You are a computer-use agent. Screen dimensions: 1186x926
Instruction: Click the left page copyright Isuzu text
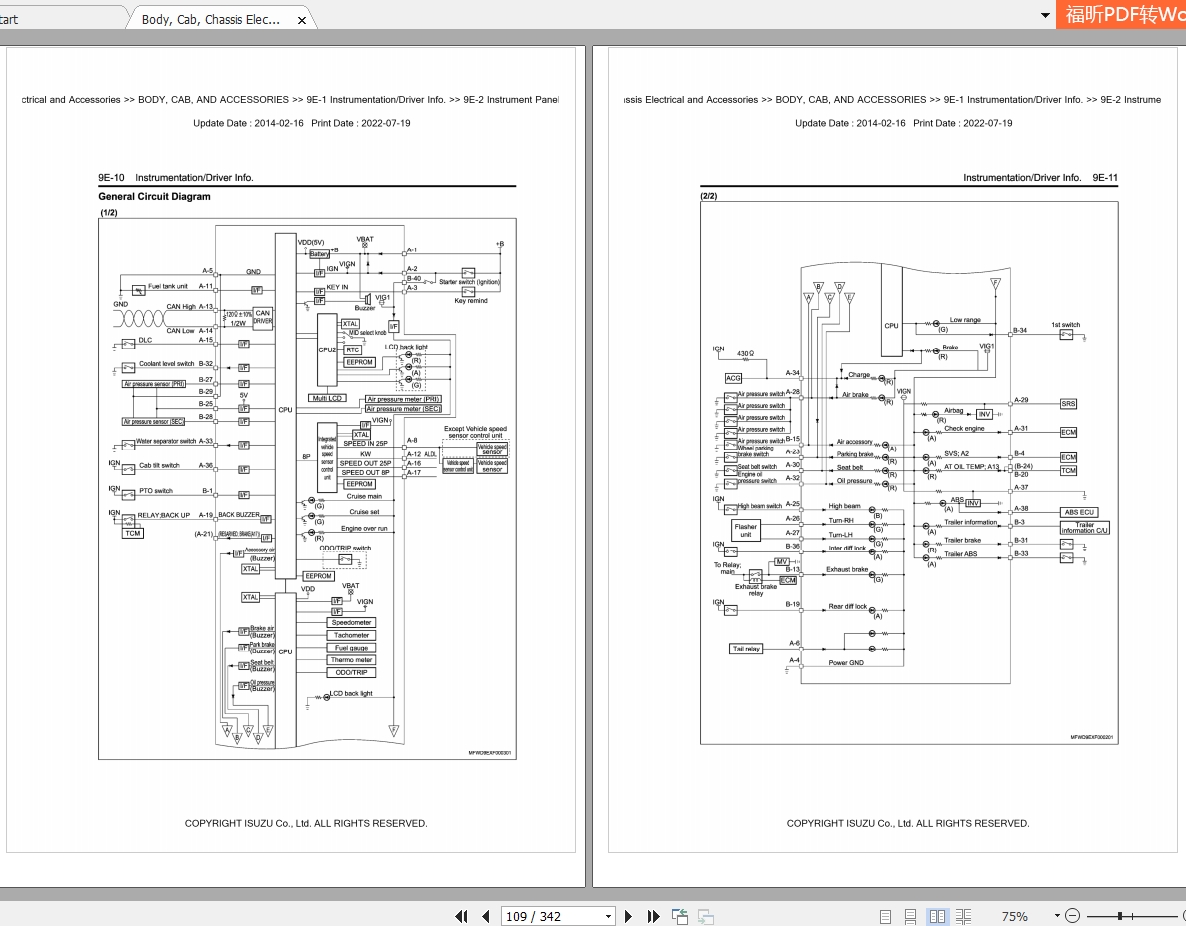point(306,823)
